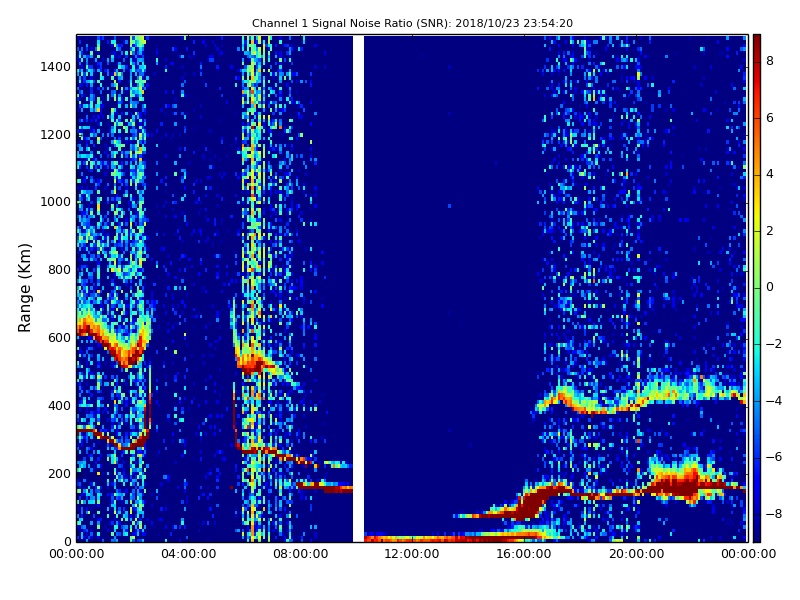
Task: Click the 08:00:00 time axis label
Action: pyautogui.click(x=301, y=554)
